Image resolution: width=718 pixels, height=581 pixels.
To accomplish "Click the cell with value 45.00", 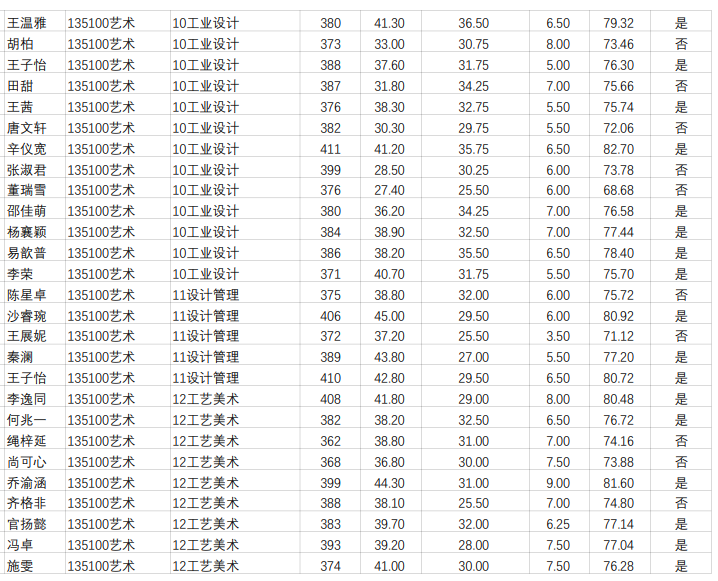I will pos(389,316).
